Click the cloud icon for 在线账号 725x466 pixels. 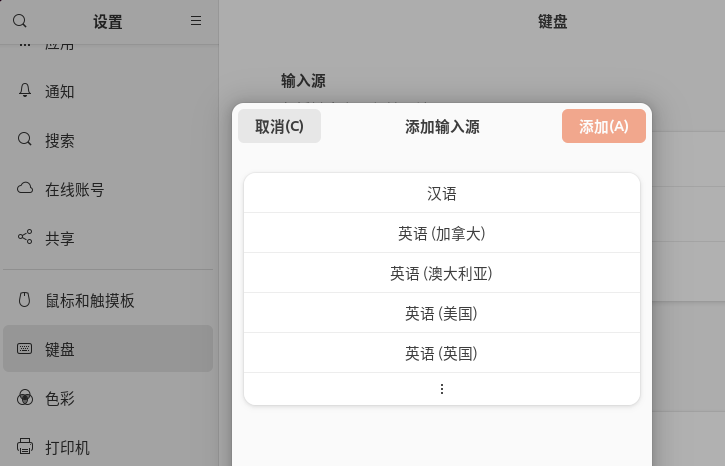[x=25, y=189]
